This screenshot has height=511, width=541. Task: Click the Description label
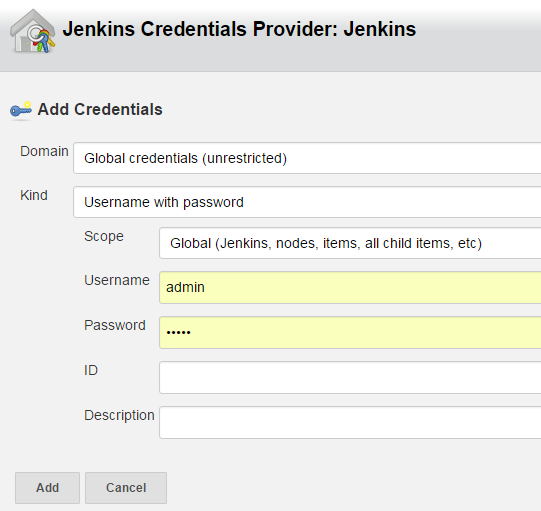pyautogui.click(x=119, y=415)
